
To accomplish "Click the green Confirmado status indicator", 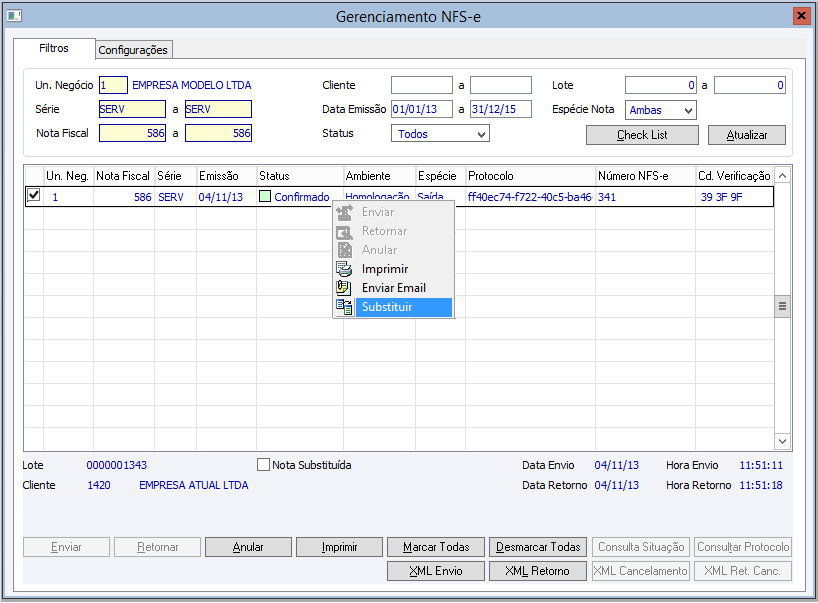I will pyautogui.click(x=265, y=197).
